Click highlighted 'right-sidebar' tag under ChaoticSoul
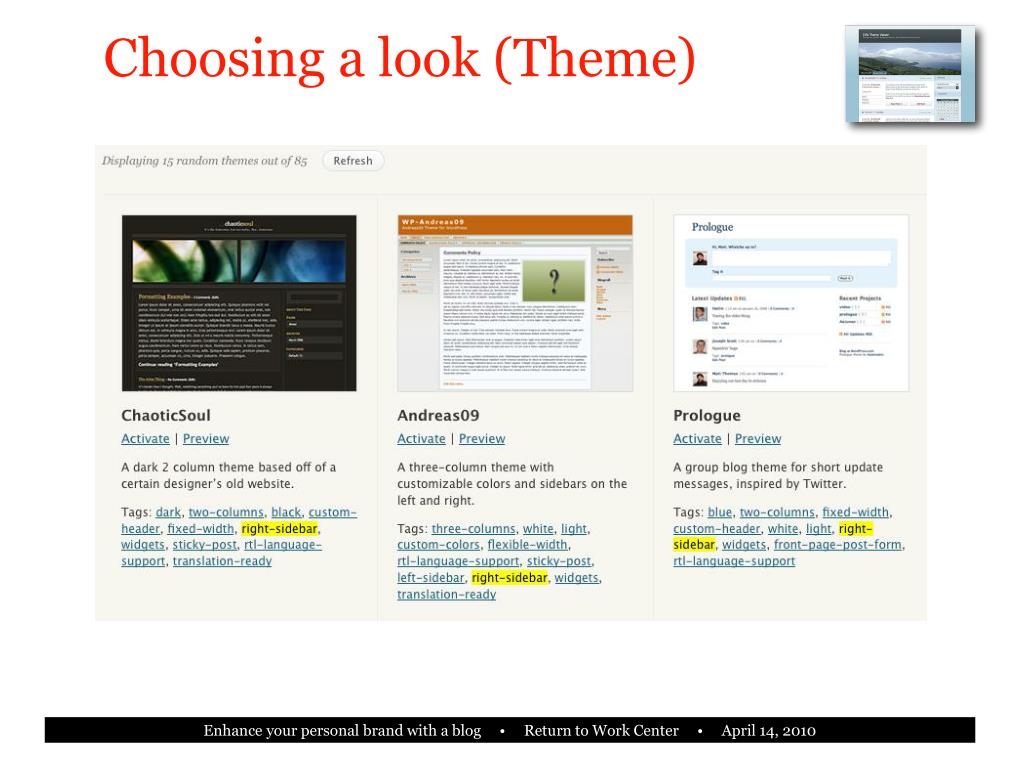Viewport: 1023px width, 767px height. pos(279,529)
